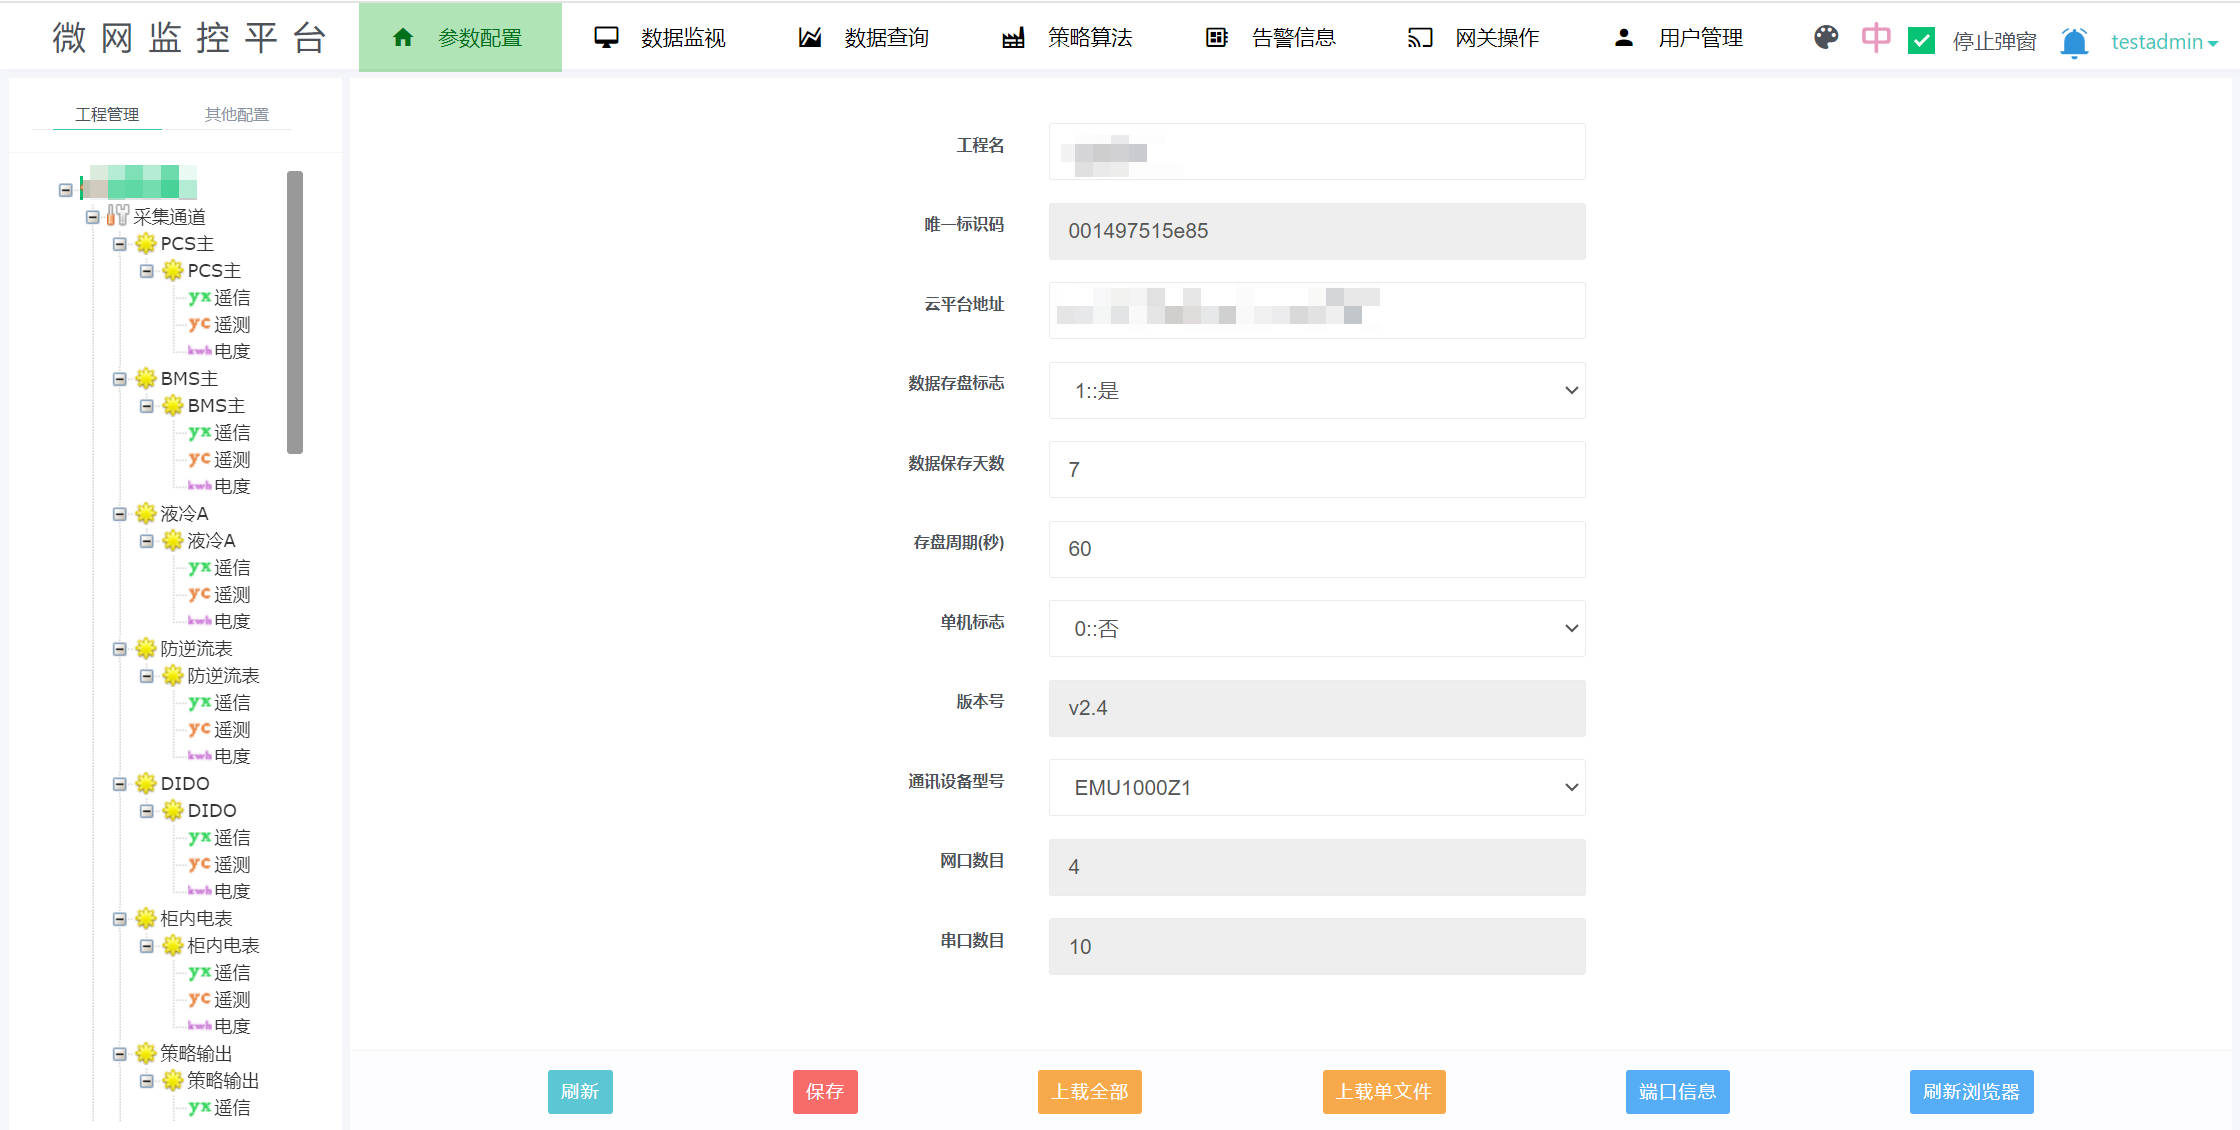
Task: Open the 单机标志 dropdown
Action: click(x=1316, y=629)
